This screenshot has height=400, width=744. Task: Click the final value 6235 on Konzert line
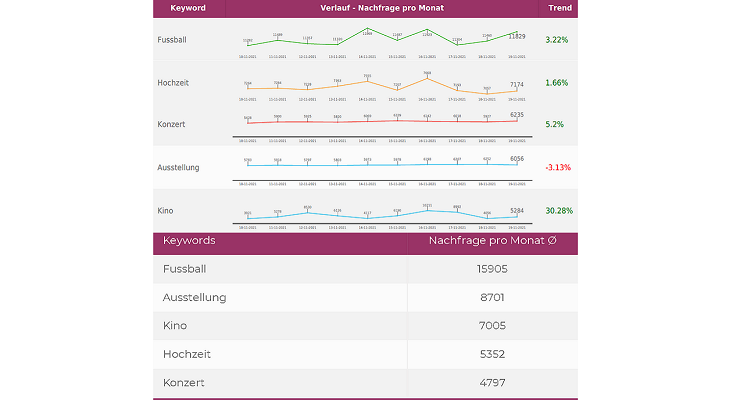click(x=517, y=115)
